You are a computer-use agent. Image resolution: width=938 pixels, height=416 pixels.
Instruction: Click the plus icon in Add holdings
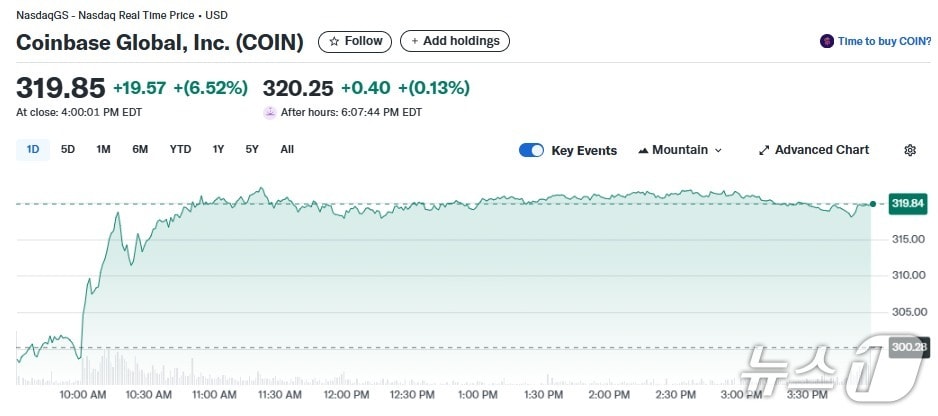click(x=414, y=41)
